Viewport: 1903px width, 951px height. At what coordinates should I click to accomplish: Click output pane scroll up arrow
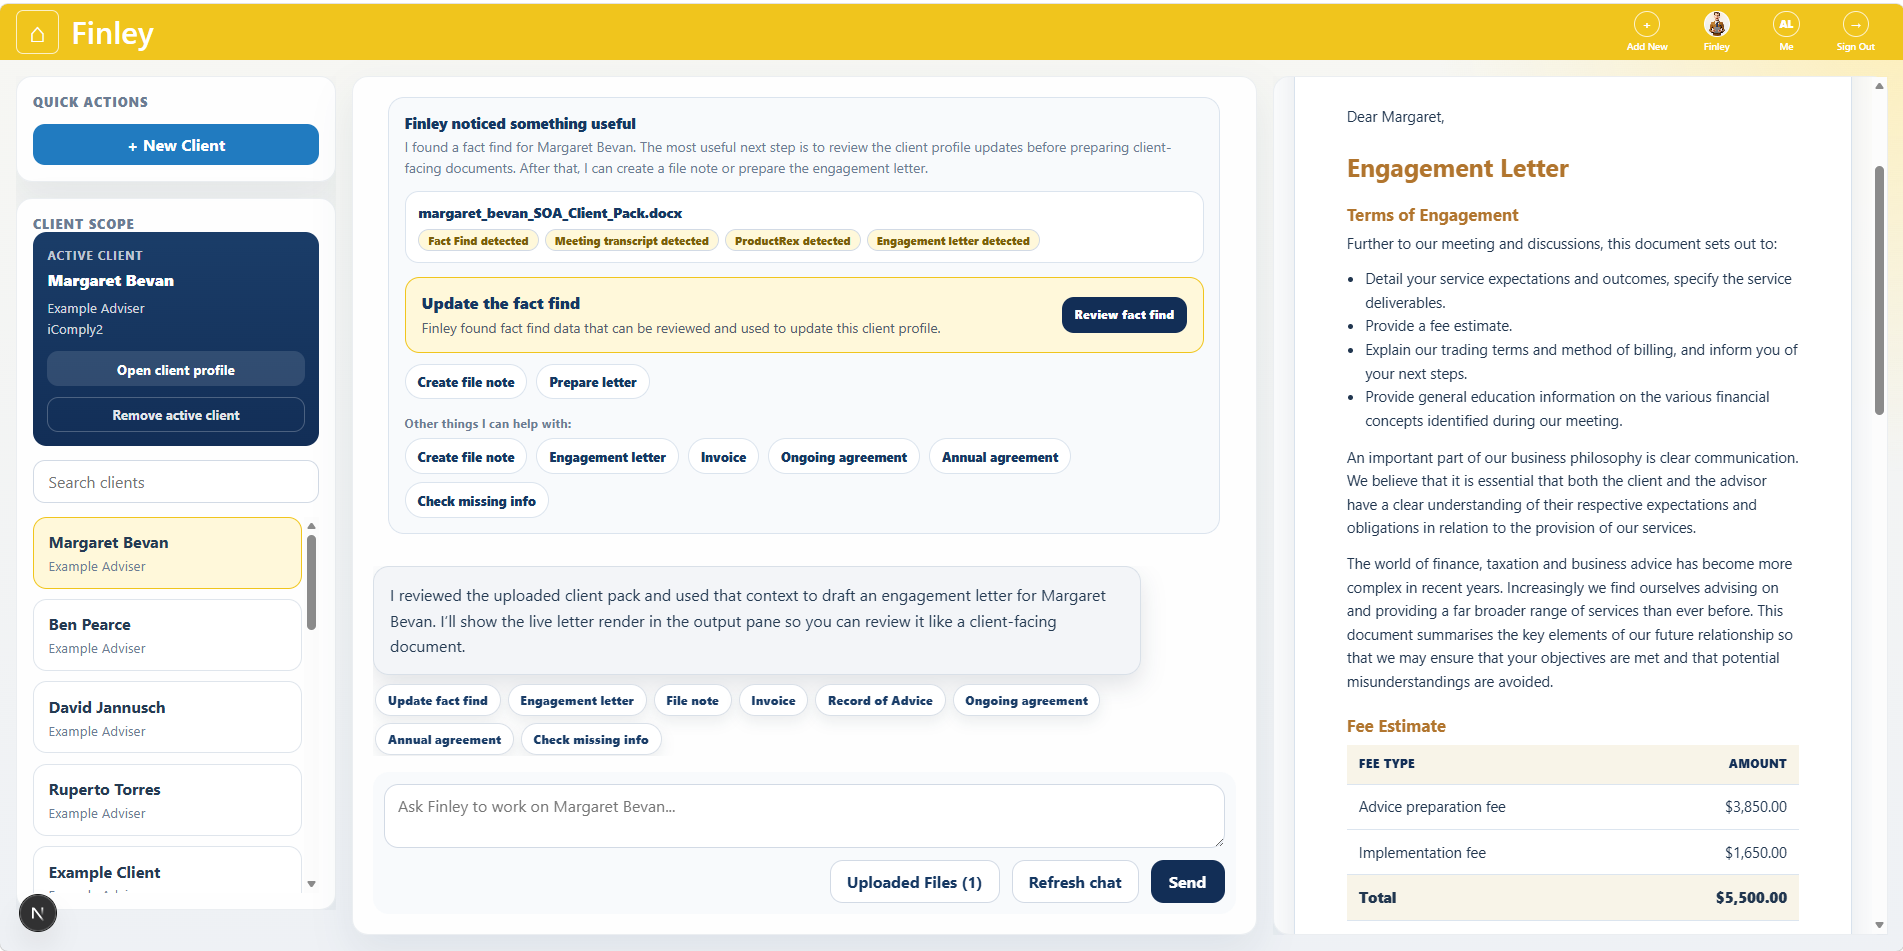click(1879, 86)
